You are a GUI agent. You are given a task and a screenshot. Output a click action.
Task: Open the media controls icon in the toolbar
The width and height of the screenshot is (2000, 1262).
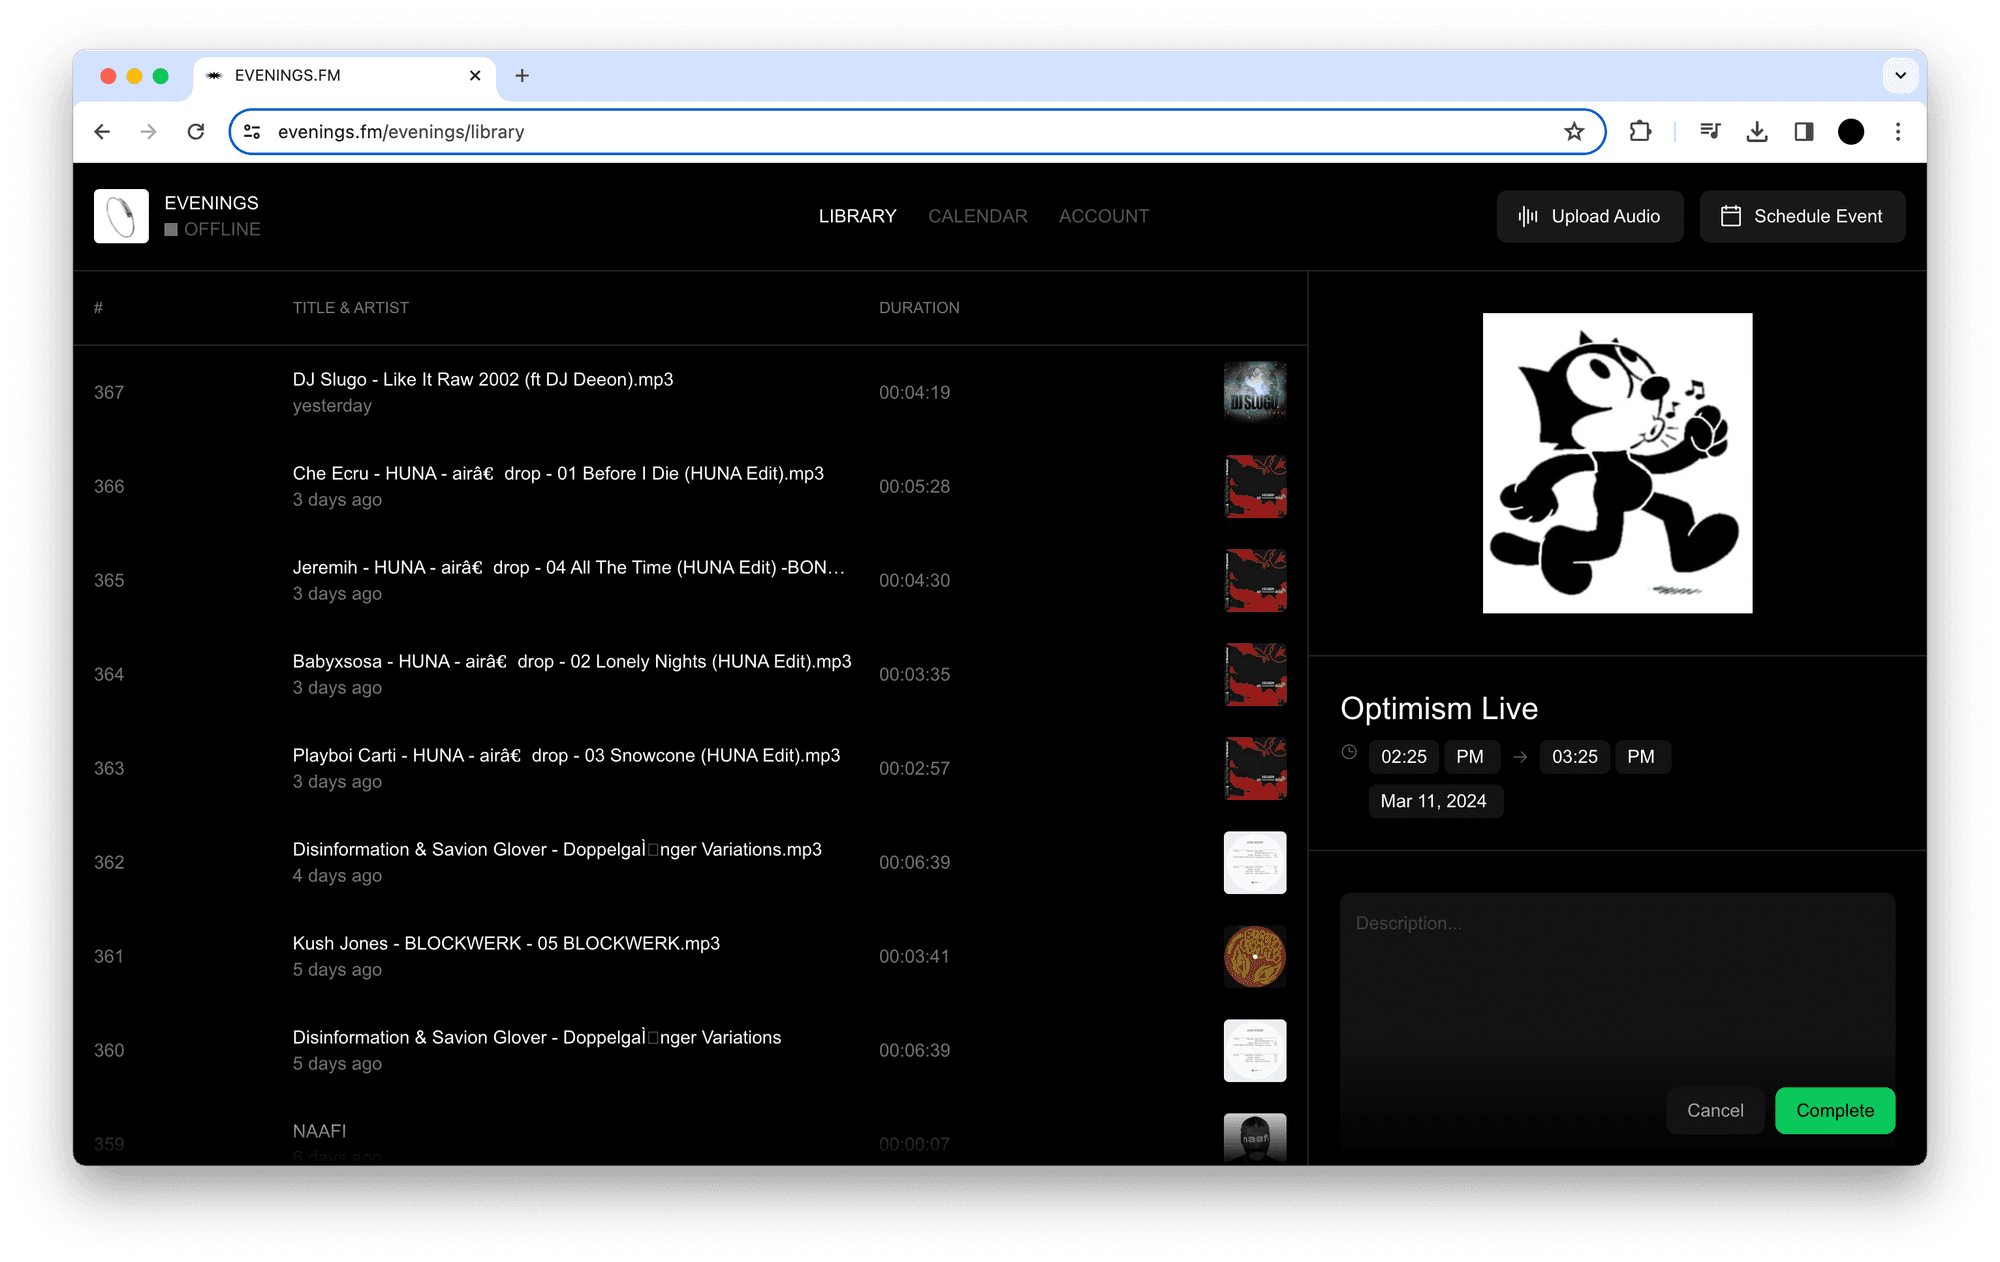click(x=1710, y=132)
